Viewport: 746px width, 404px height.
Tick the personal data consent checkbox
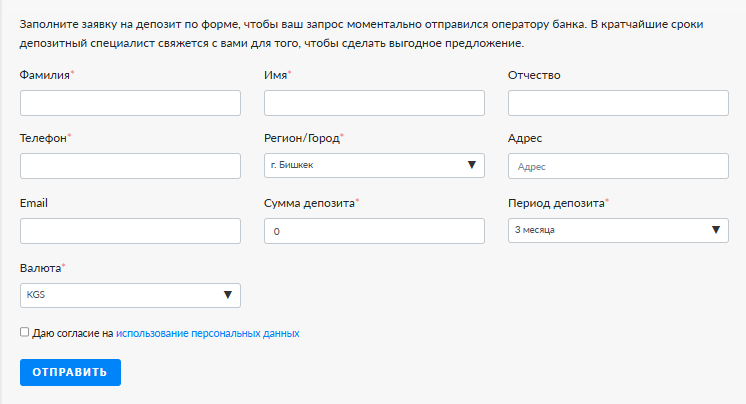click(x=24, y=332)
